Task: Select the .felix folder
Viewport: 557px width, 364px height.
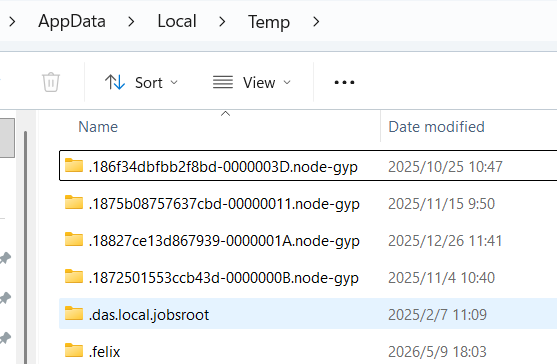Action: tap(308, 351)
